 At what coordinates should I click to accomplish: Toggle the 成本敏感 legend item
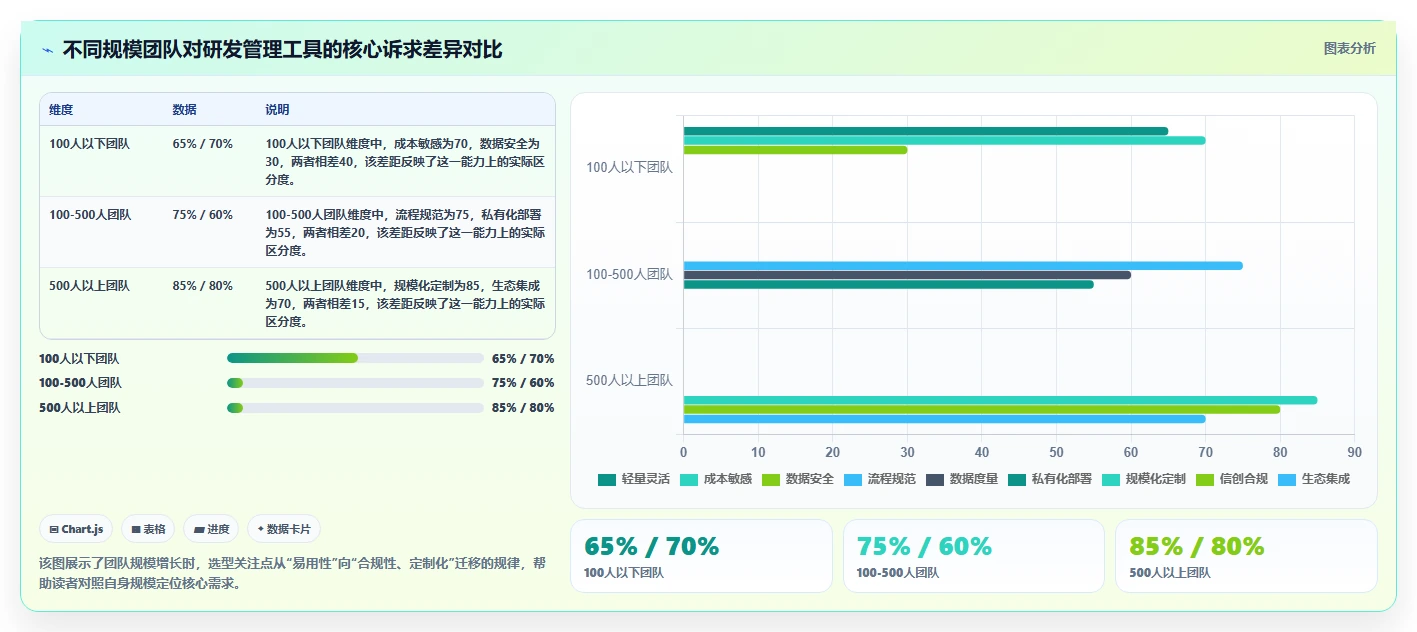pos(716,479)
